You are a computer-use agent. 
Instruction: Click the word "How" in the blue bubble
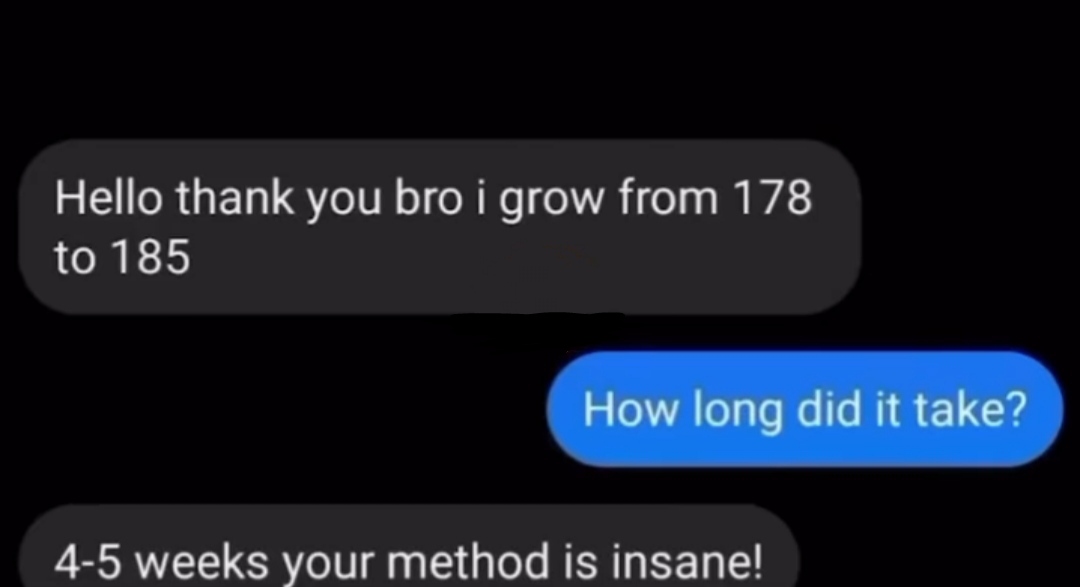click(630, 410)
